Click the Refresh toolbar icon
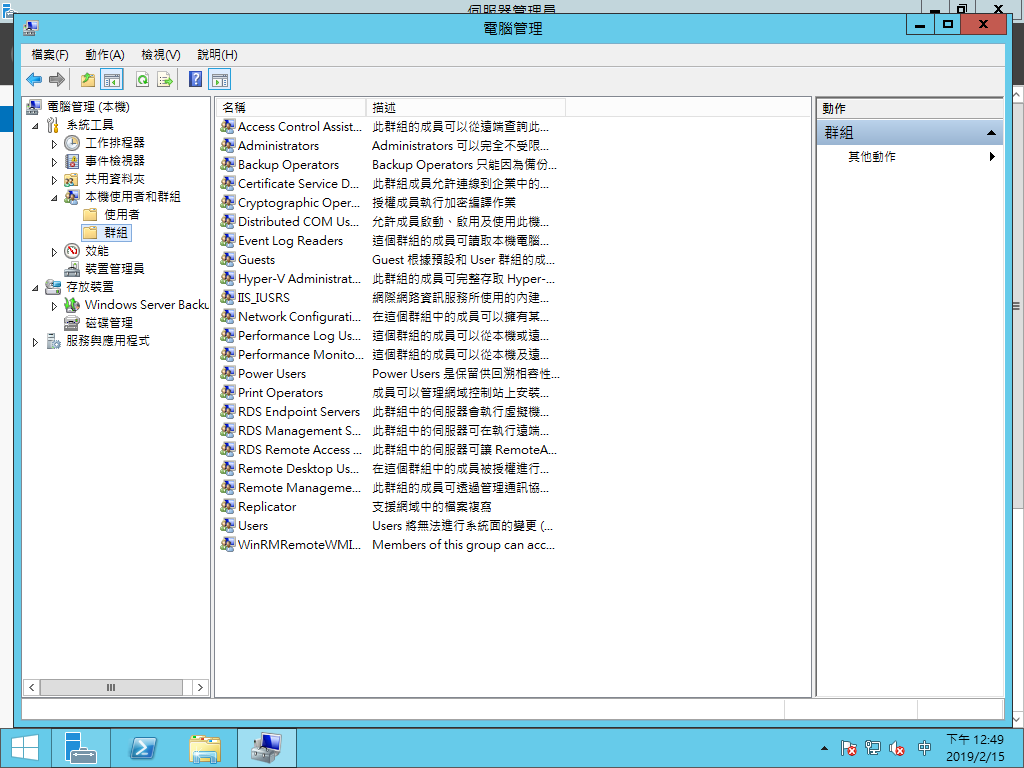This screenshot has width=1024, height=768. click(142, 80)
